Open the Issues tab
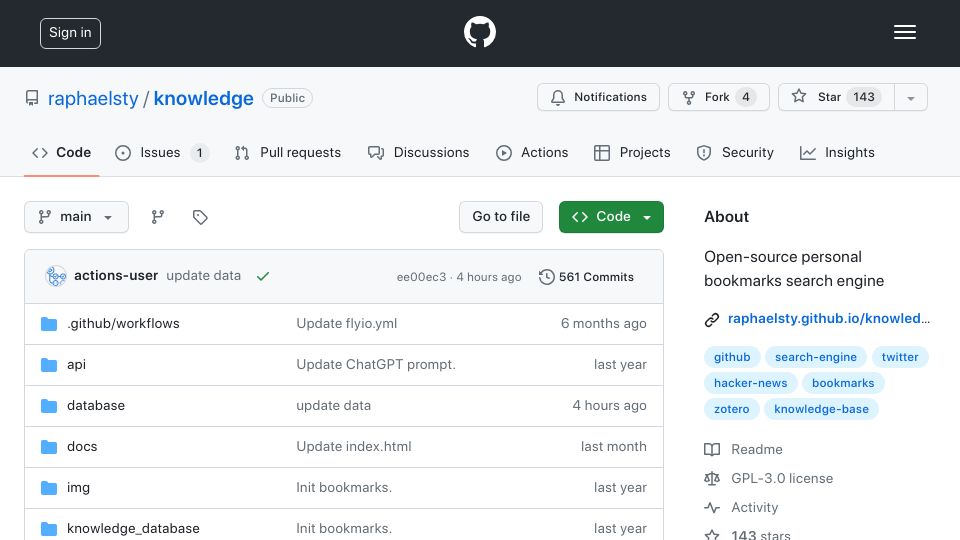 click(162, 152)
